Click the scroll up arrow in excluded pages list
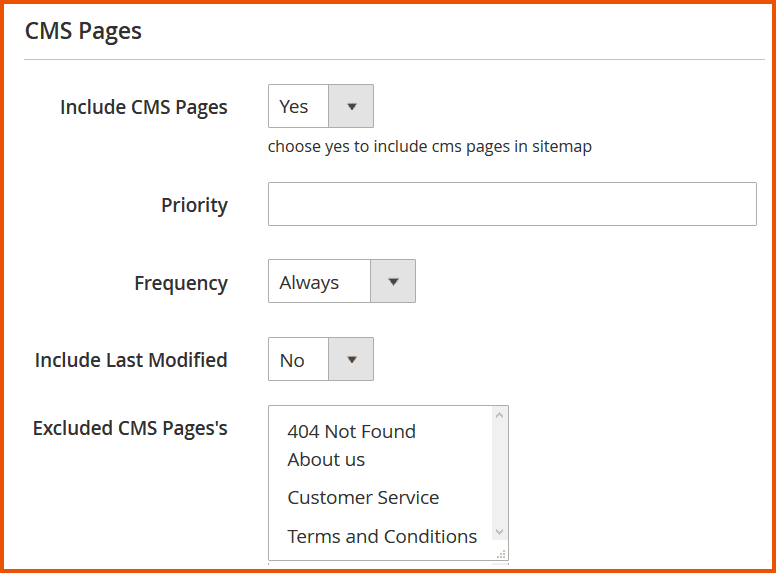The image size is (776, 573). tap(500, 415)
